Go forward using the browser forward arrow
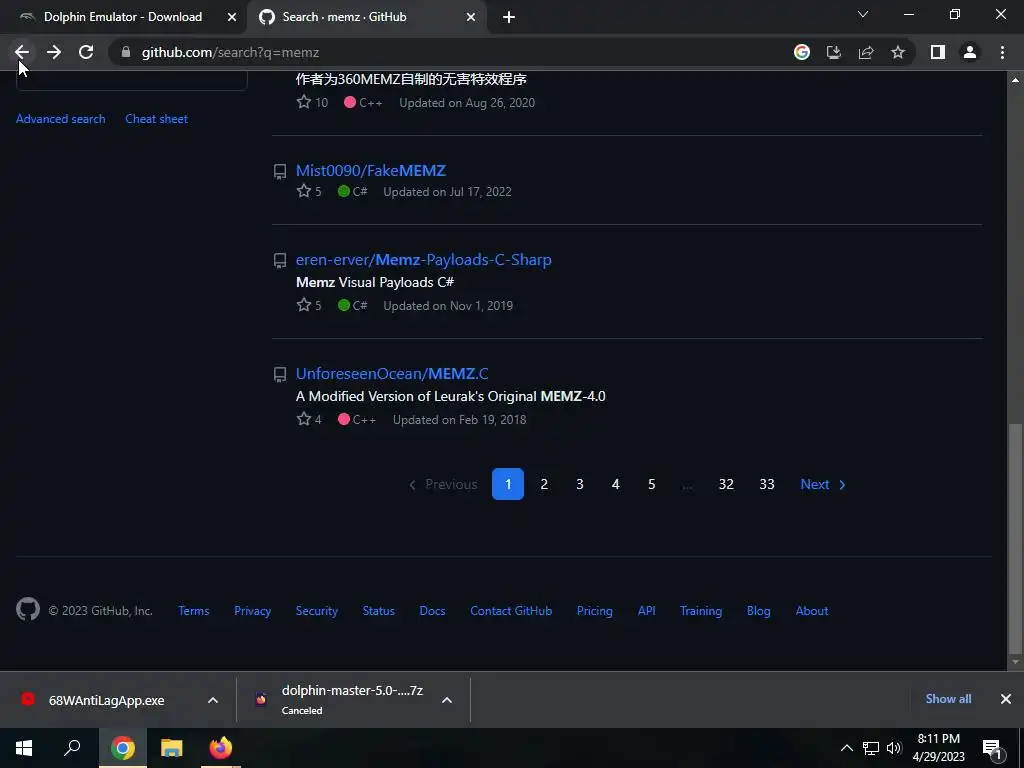 [54, 52]
